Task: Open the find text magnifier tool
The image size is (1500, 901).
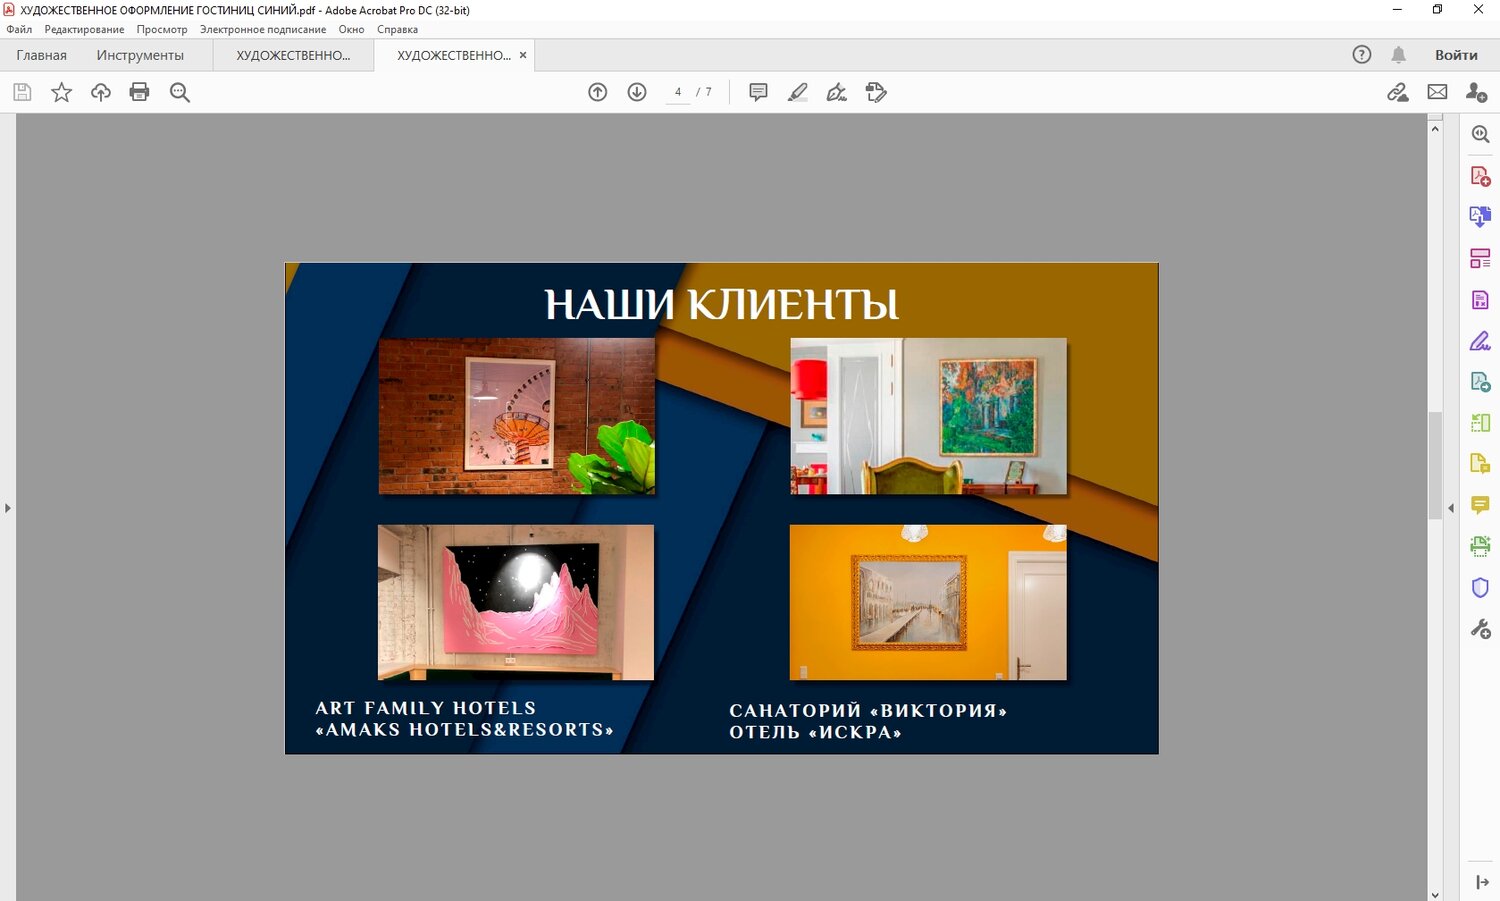Action: [x=180, y=92]
